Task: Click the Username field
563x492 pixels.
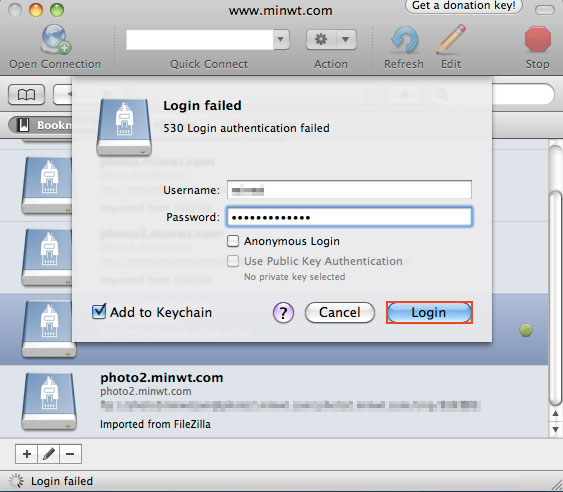Action: (349, 190)
